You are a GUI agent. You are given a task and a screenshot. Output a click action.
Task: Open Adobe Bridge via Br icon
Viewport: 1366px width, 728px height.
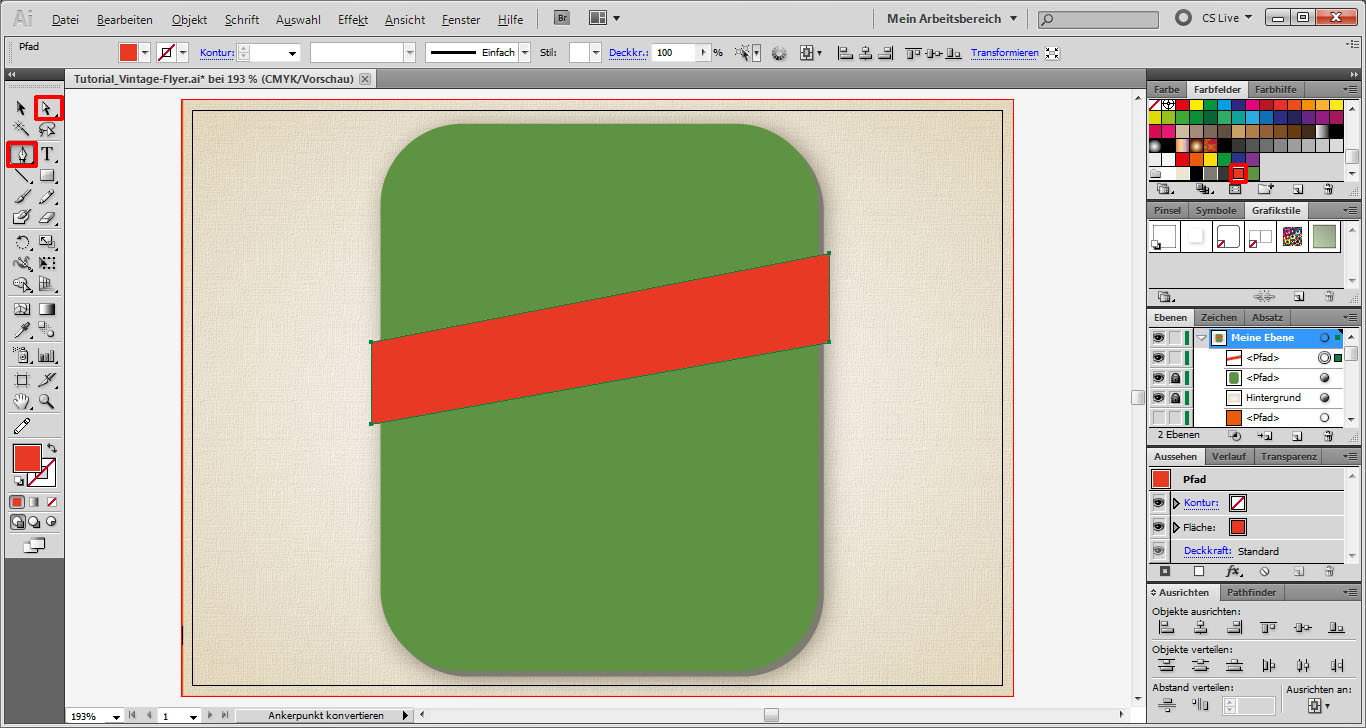(563, 18)
